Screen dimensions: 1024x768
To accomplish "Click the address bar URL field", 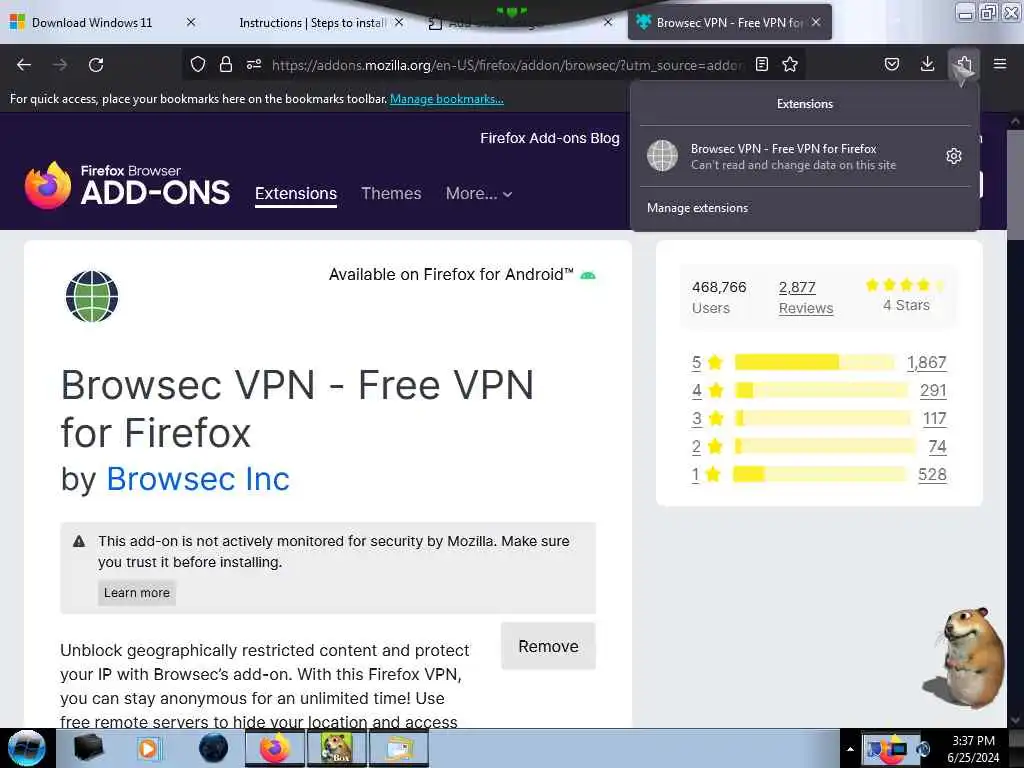I will [507, 65].
